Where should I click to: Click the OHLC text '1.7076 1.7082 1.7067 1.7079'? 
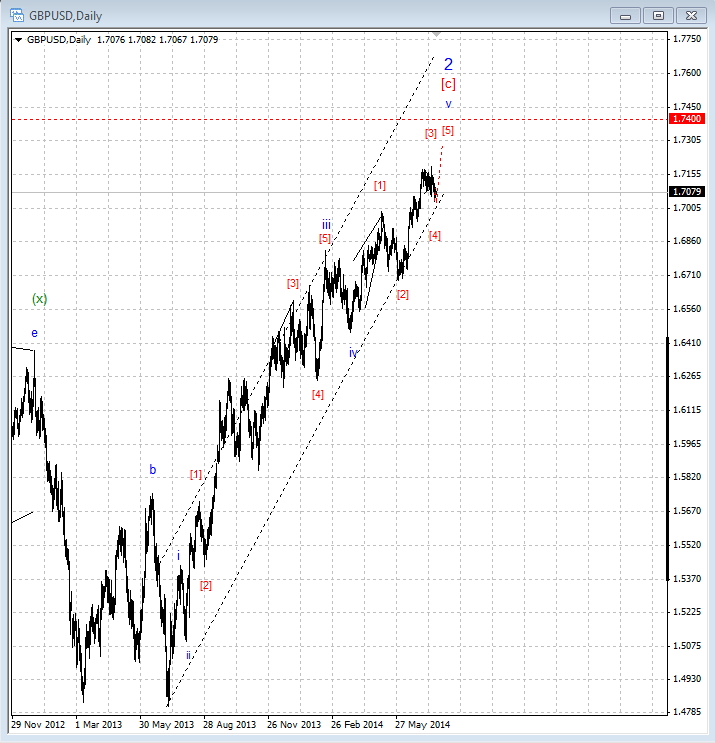tap(157, 40)
